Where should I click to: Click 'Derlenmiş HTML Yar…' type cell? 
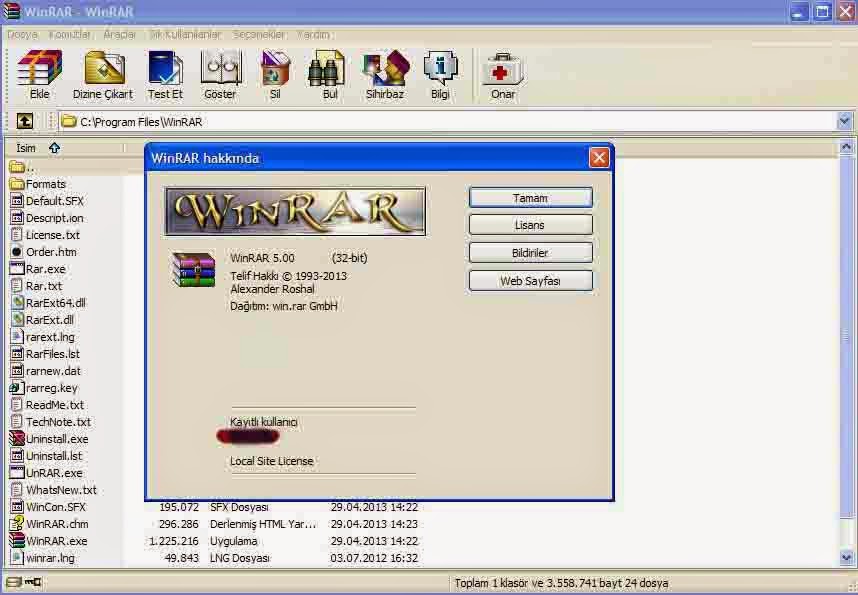tap(263, 524)
